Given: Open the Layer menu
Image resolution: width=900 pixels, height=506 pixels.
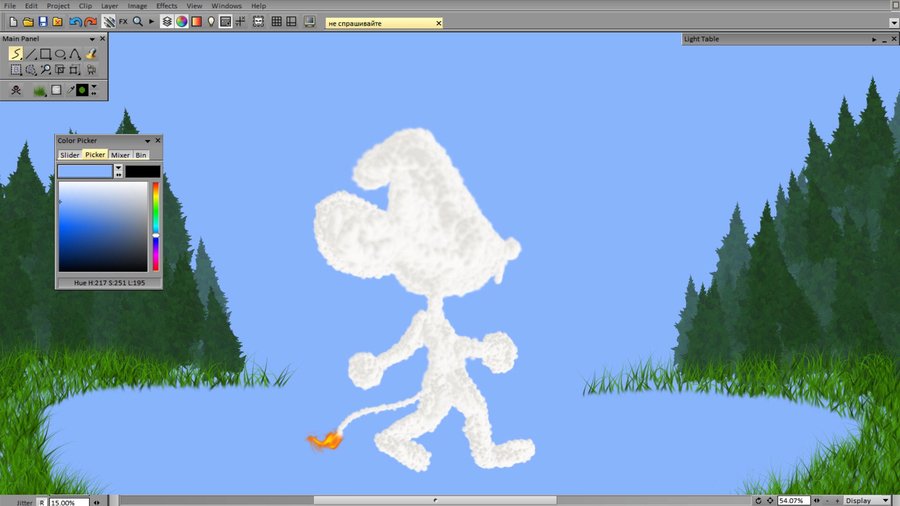Looking at the screenshot, I should [x=110, y=6].
